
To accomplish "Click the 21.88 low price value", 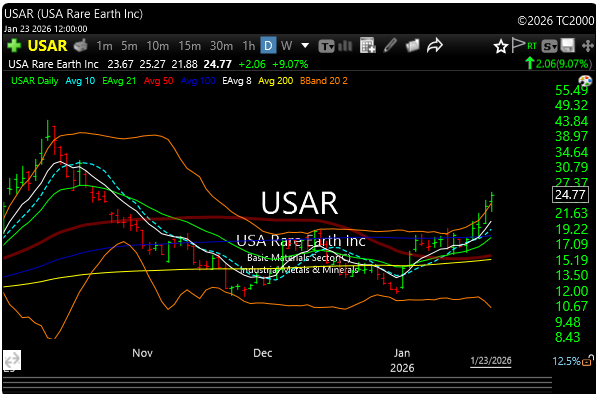I will point(184,64).
